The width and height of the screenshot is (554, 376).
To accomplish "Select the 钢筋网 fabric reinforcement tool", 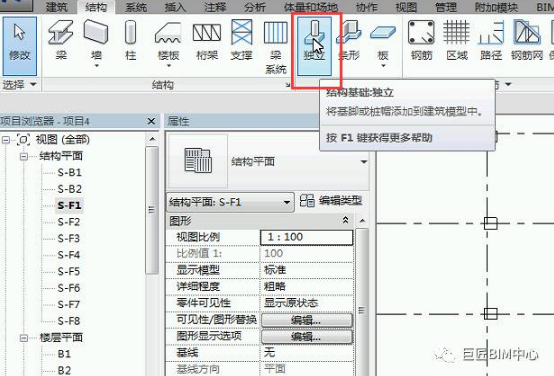I will click(x=527, y=41).
